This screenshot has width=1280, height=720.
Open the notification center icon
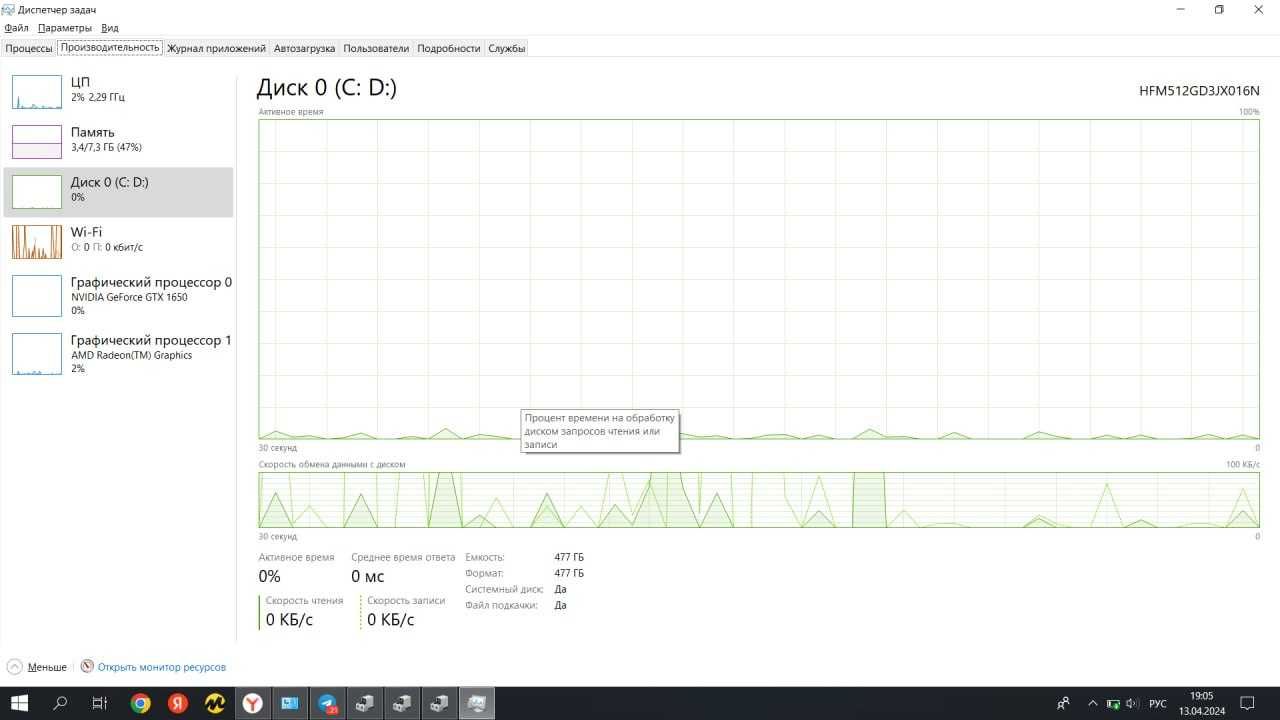[x=1247, y=703]
